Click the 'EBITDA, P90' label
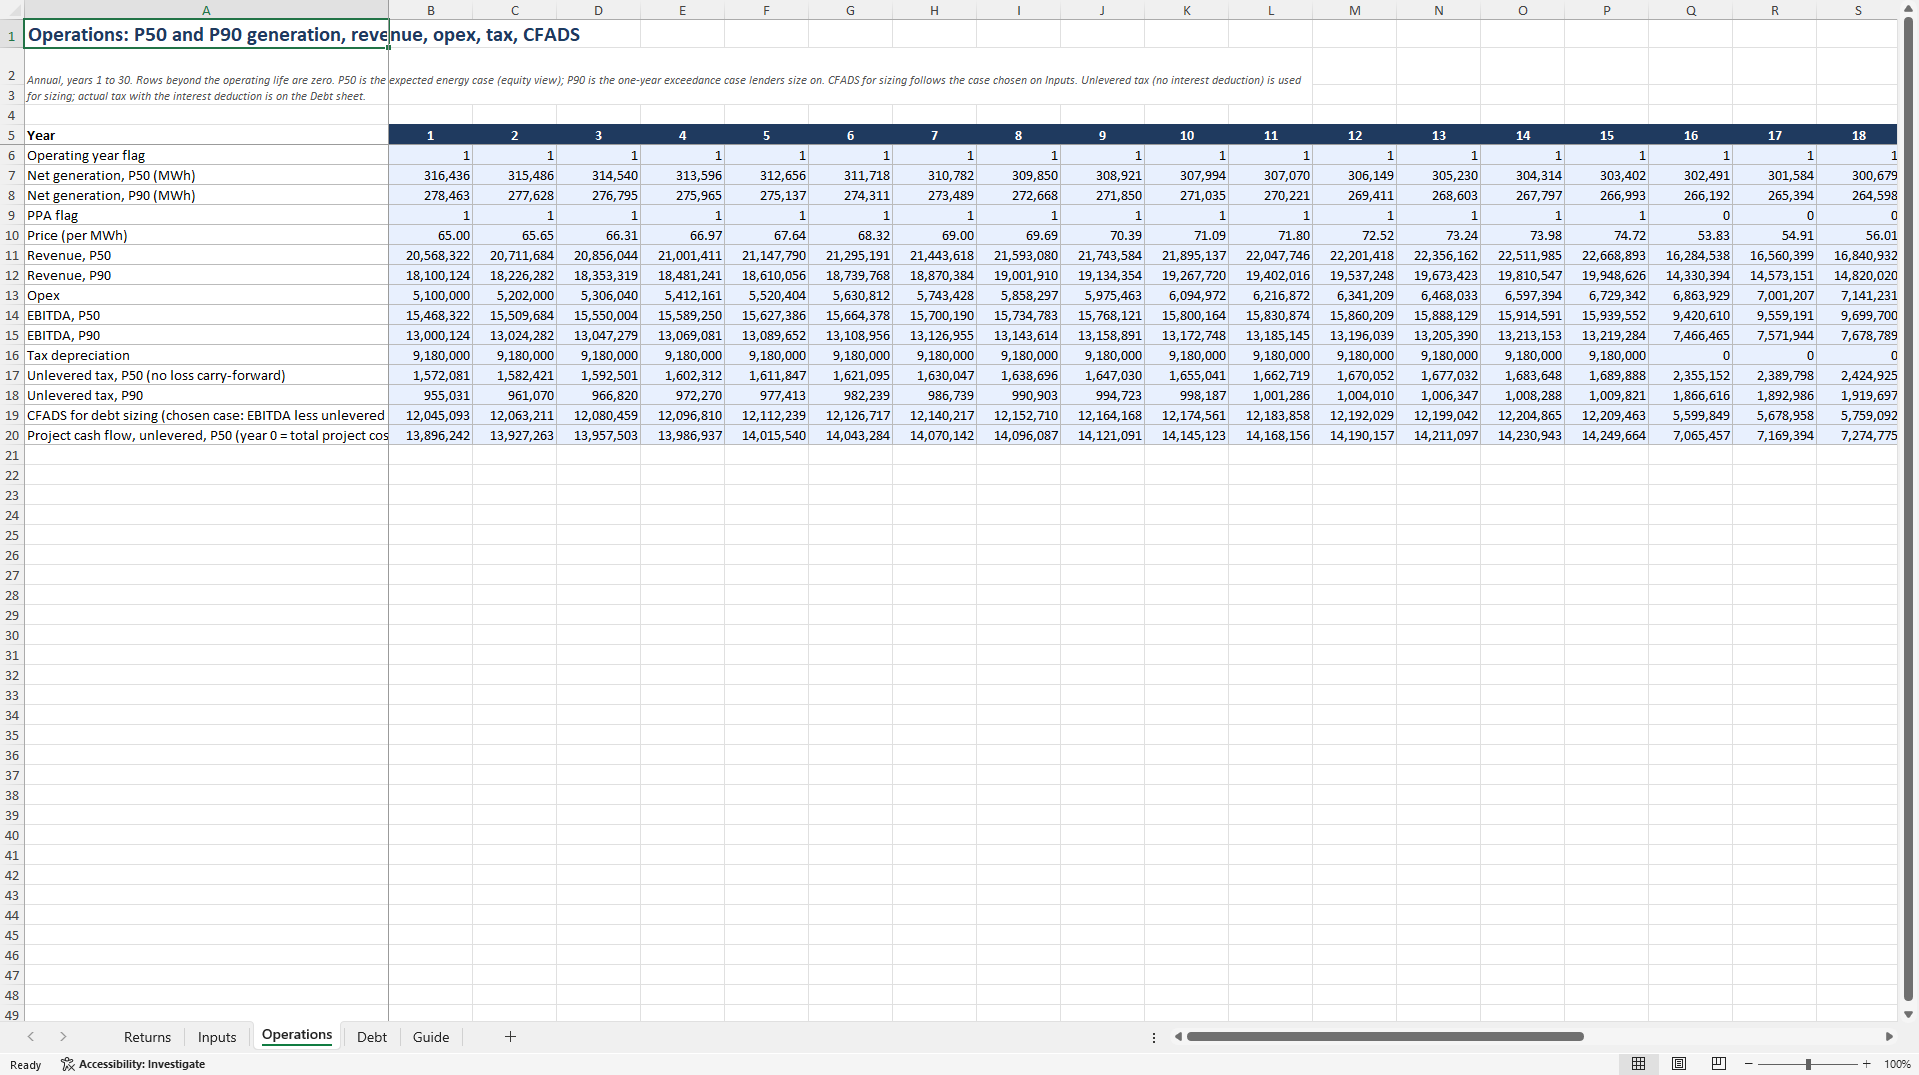The image size is (1919, 1075). [x=63, y=335]
